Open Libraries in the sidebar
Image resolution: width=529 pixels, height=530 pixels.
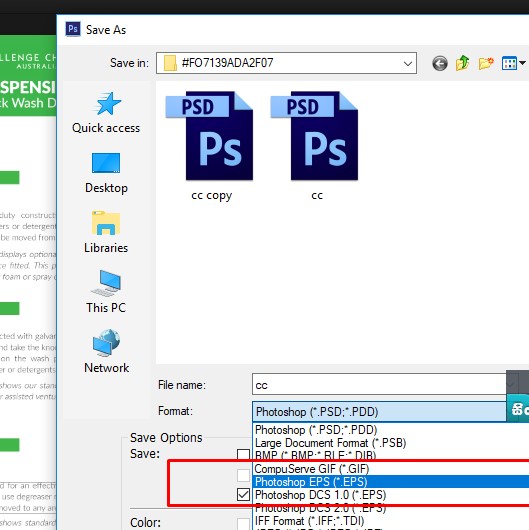click(106, 233)
